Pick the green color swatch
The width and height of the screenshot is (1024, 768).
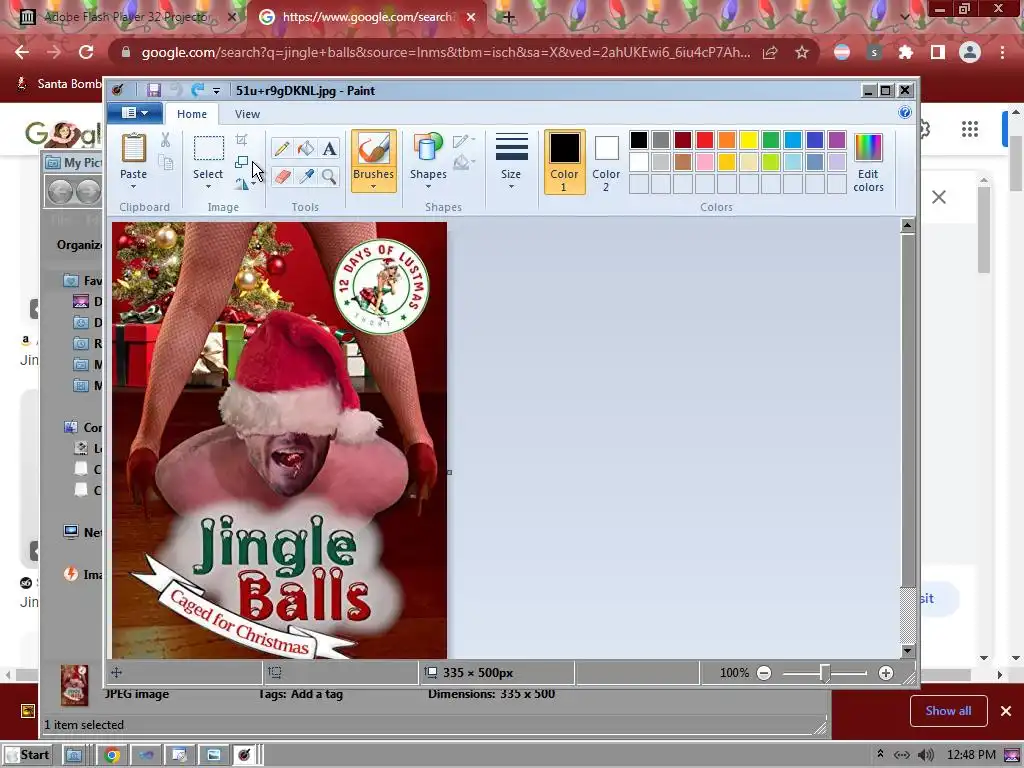[771, 140]
